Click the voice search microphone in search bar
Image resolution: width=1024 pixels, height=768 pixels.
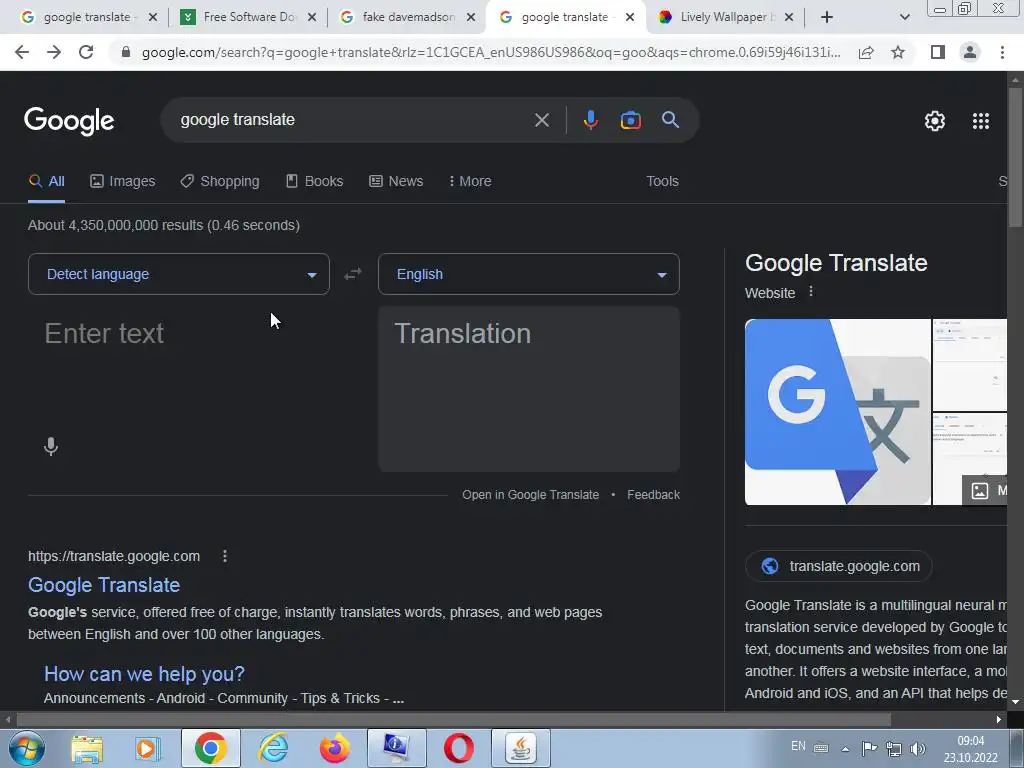[x=590, y=120]
